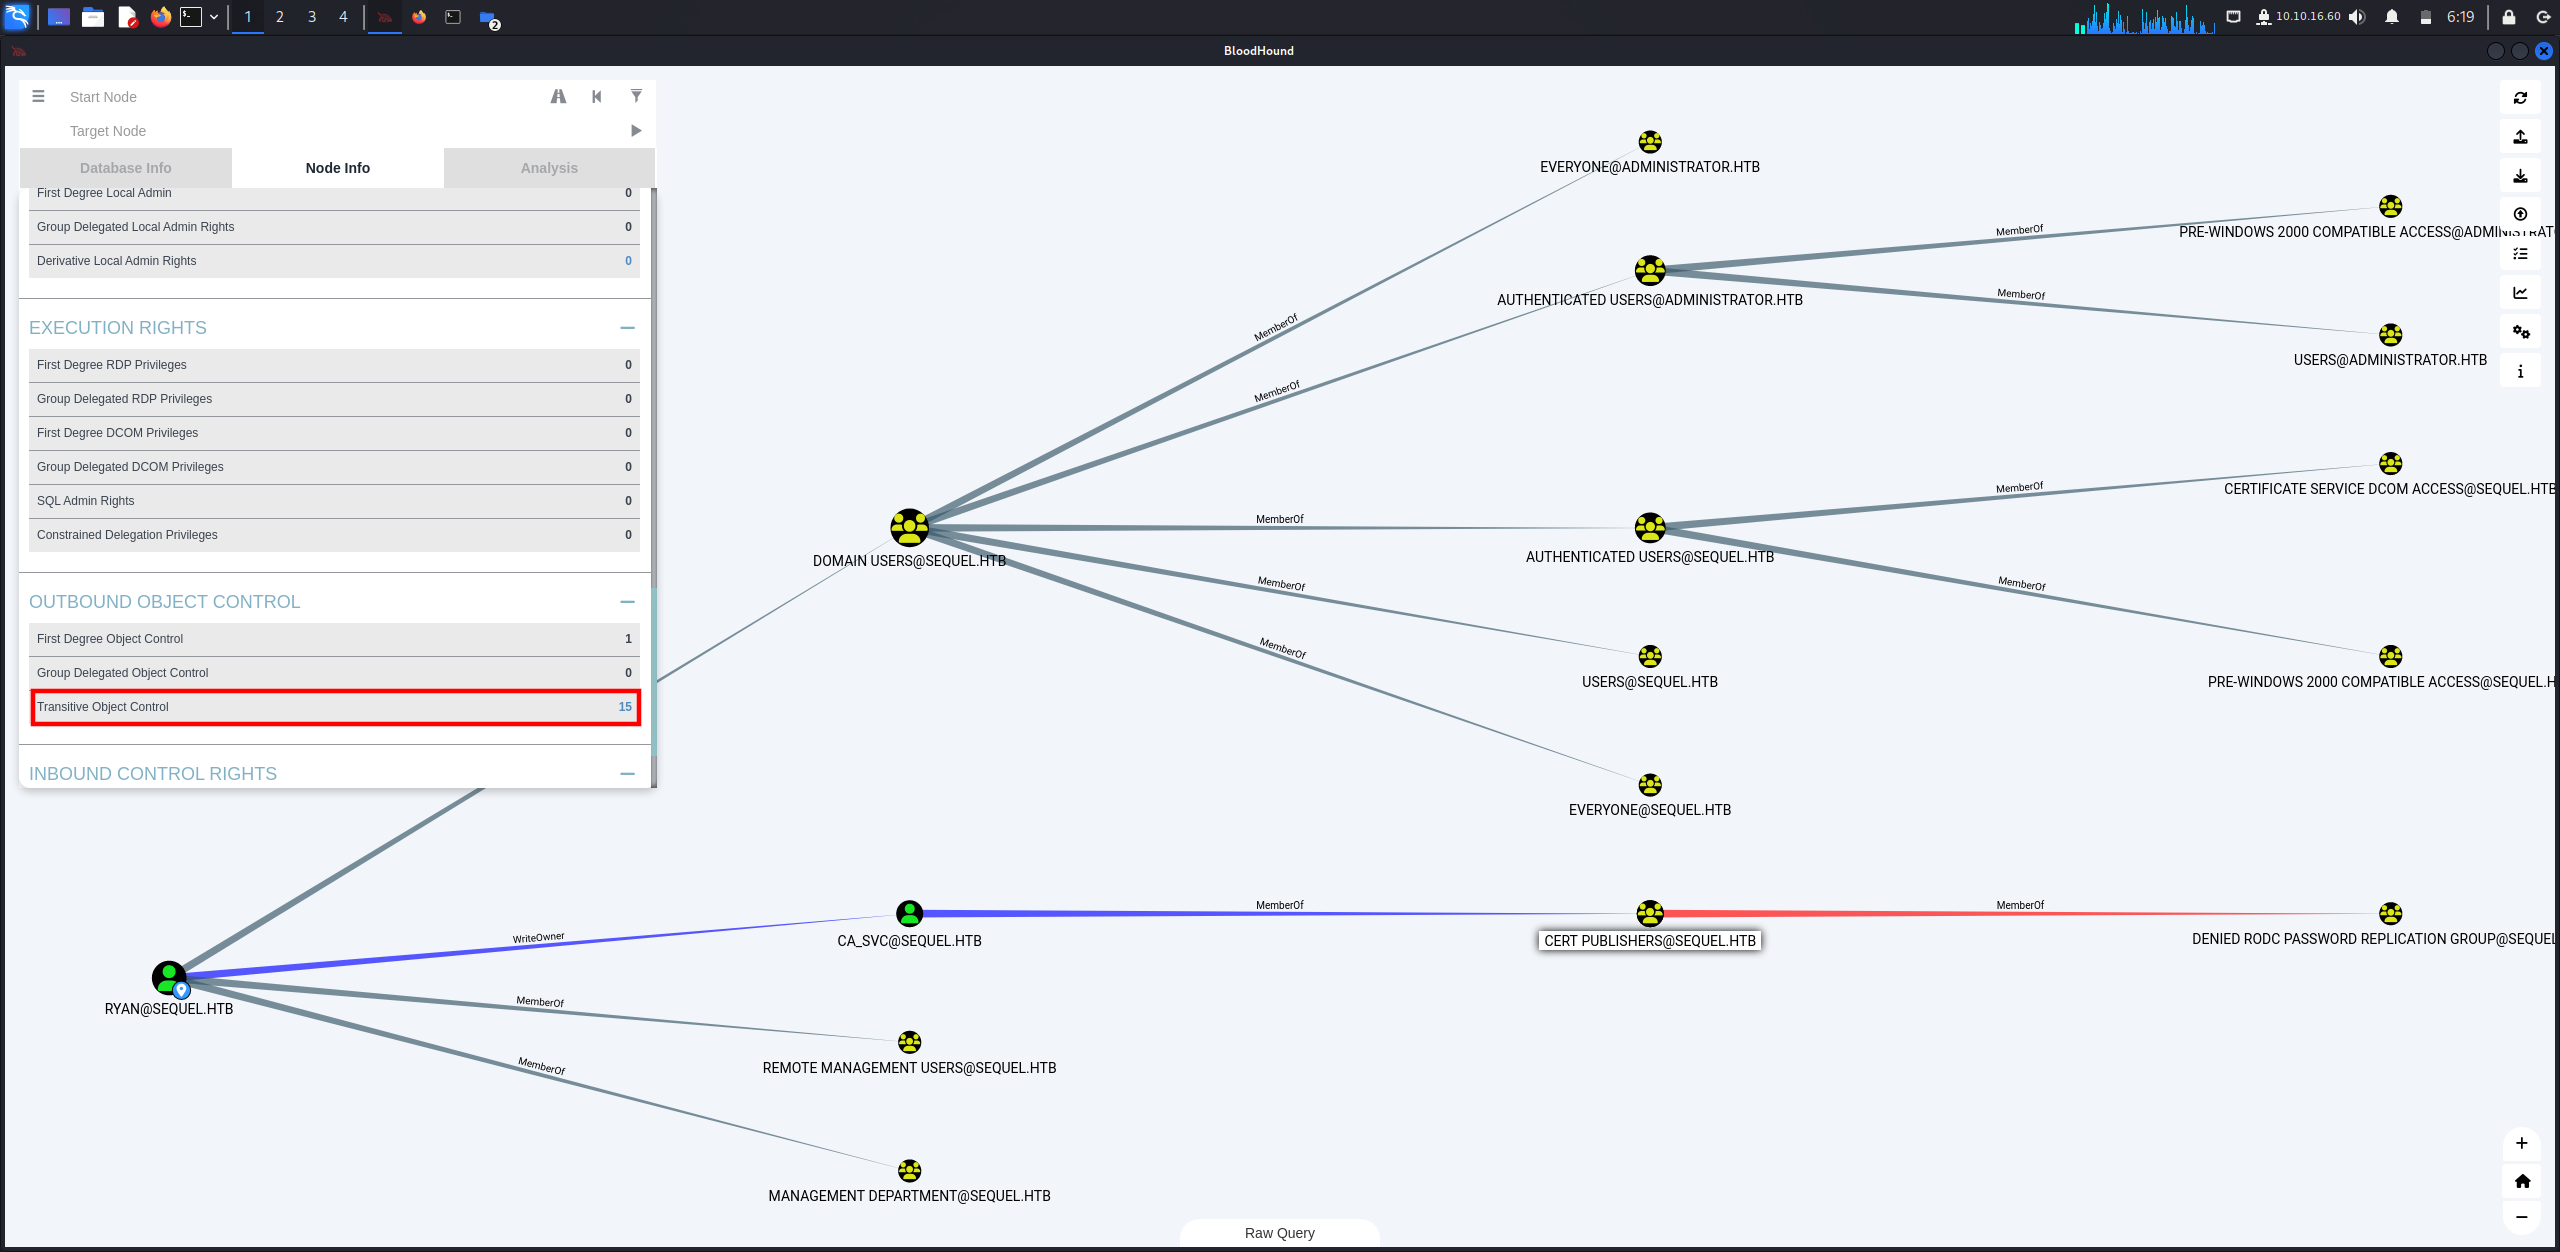Click the import graph icon
The image size is (2560, 1252).
pos(2520,176)
